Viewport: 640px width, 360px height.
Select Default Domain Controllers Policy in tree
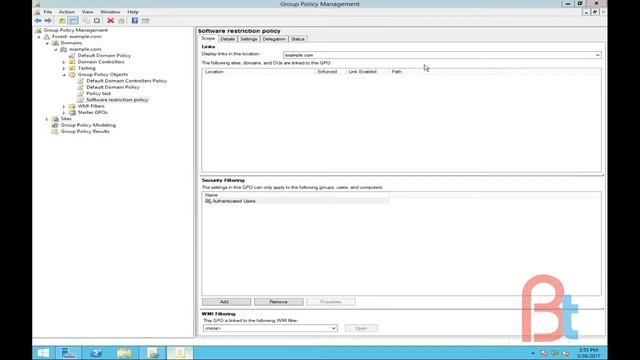[127, 81]
